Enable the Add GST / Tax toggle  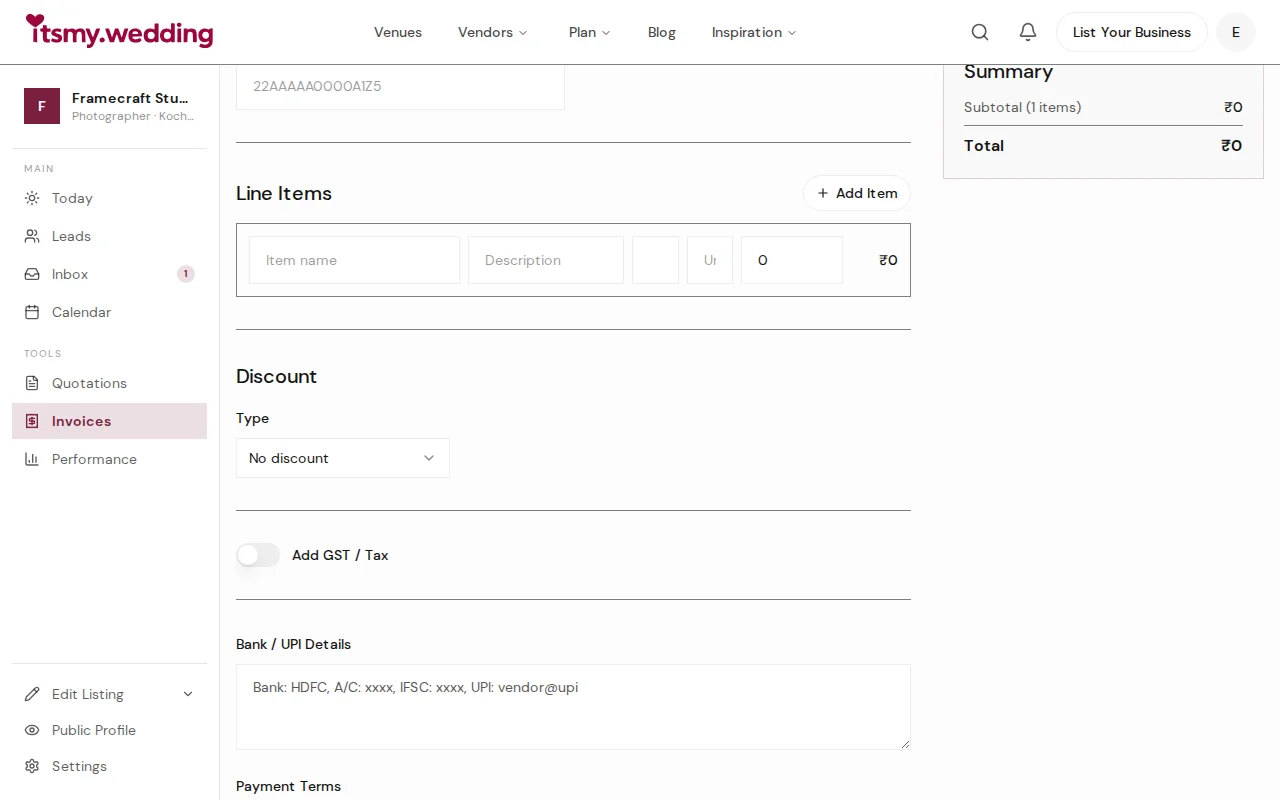(x=258, y=555)
